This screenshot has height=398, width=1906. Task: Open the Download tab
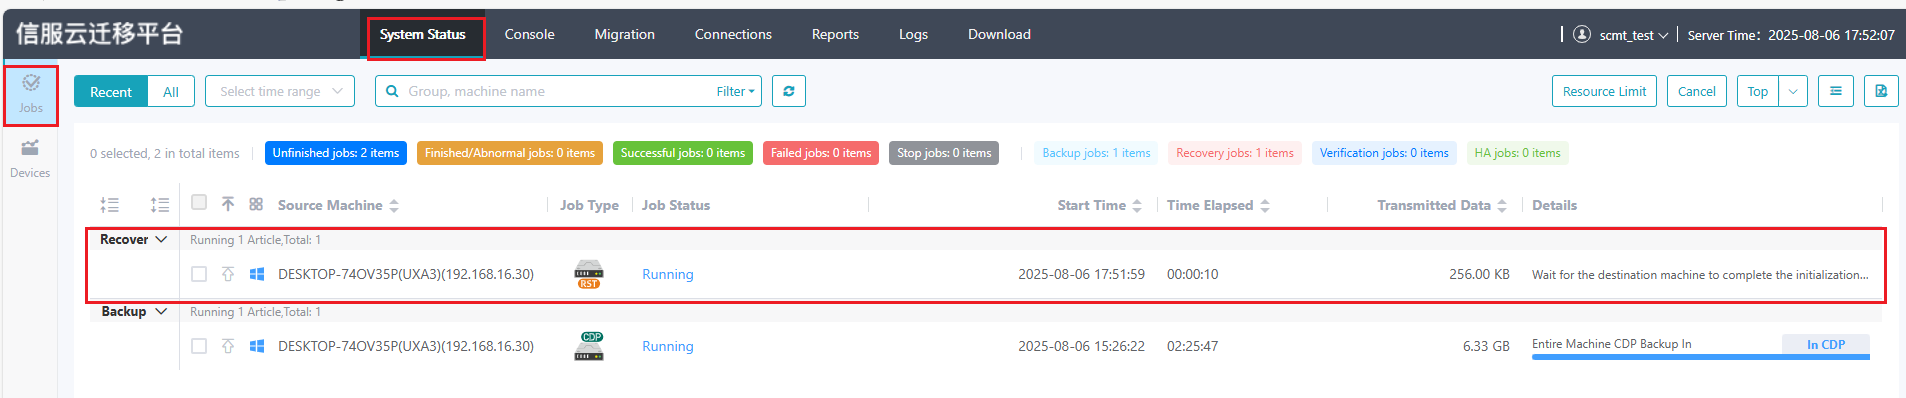point(999,34)
